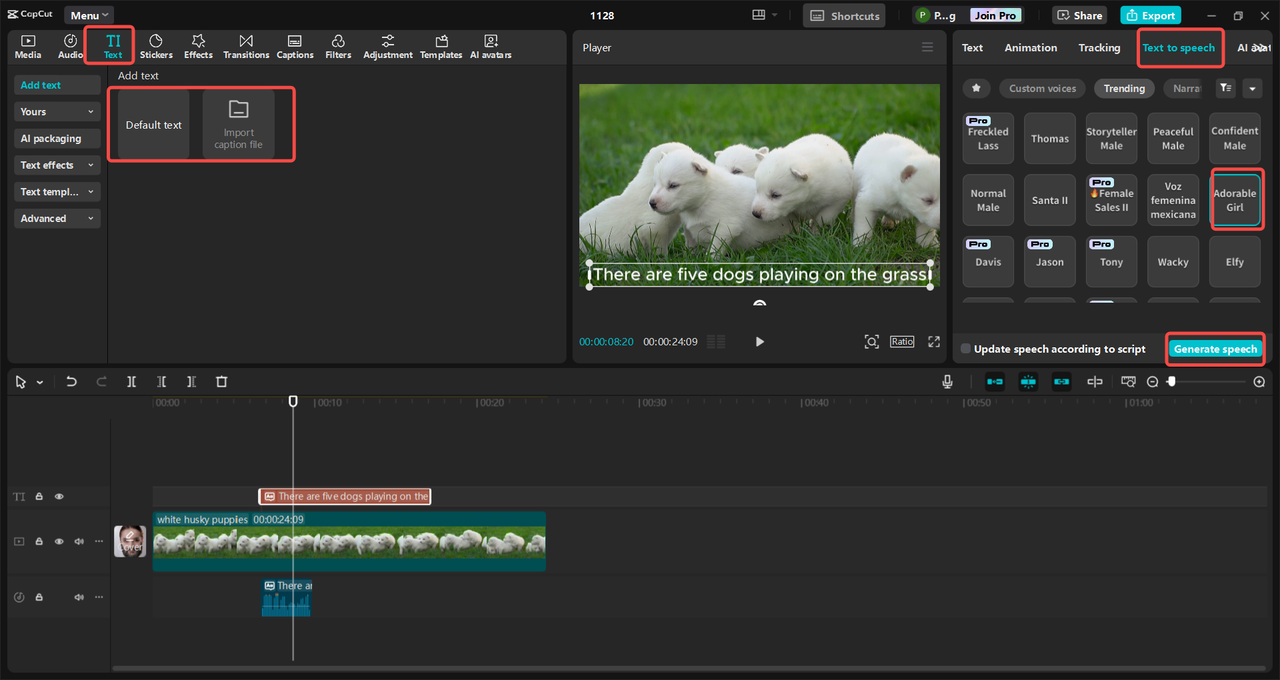The height and width of the screenshot is (680, 1280).
Task: Select the Filters tool icon
Action: click(x=338, y=46)
